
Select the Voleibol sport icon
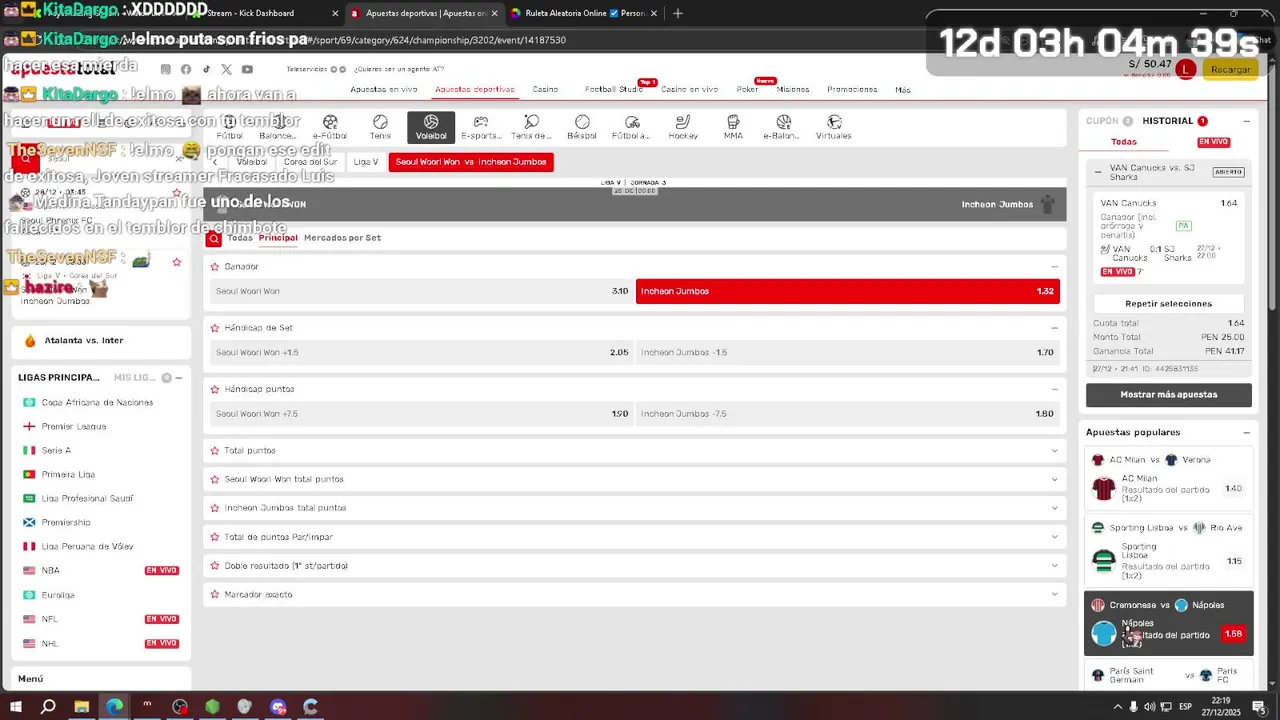coord(431,127)
